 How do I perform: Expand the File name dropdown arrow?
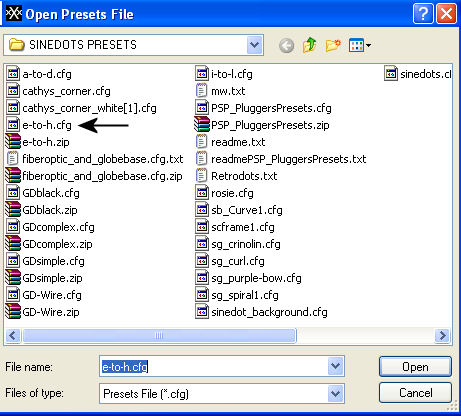[335, 366]
